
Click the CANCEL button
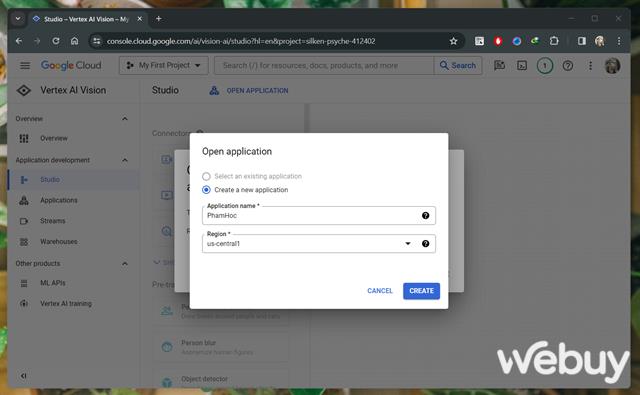(x=380, y=291)
